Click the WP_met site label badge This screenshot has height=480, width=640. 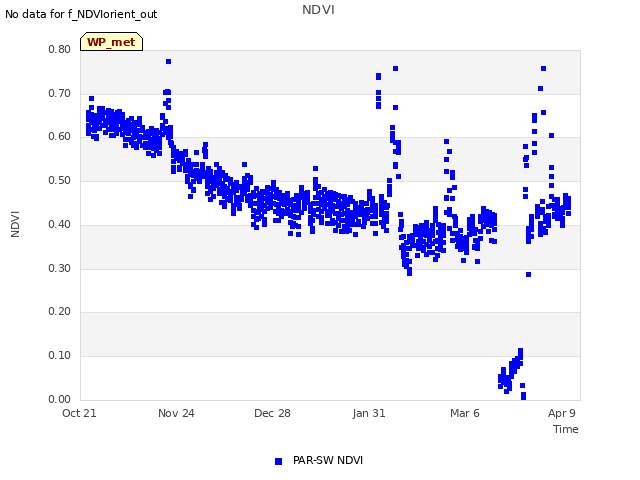click(111, 42)
